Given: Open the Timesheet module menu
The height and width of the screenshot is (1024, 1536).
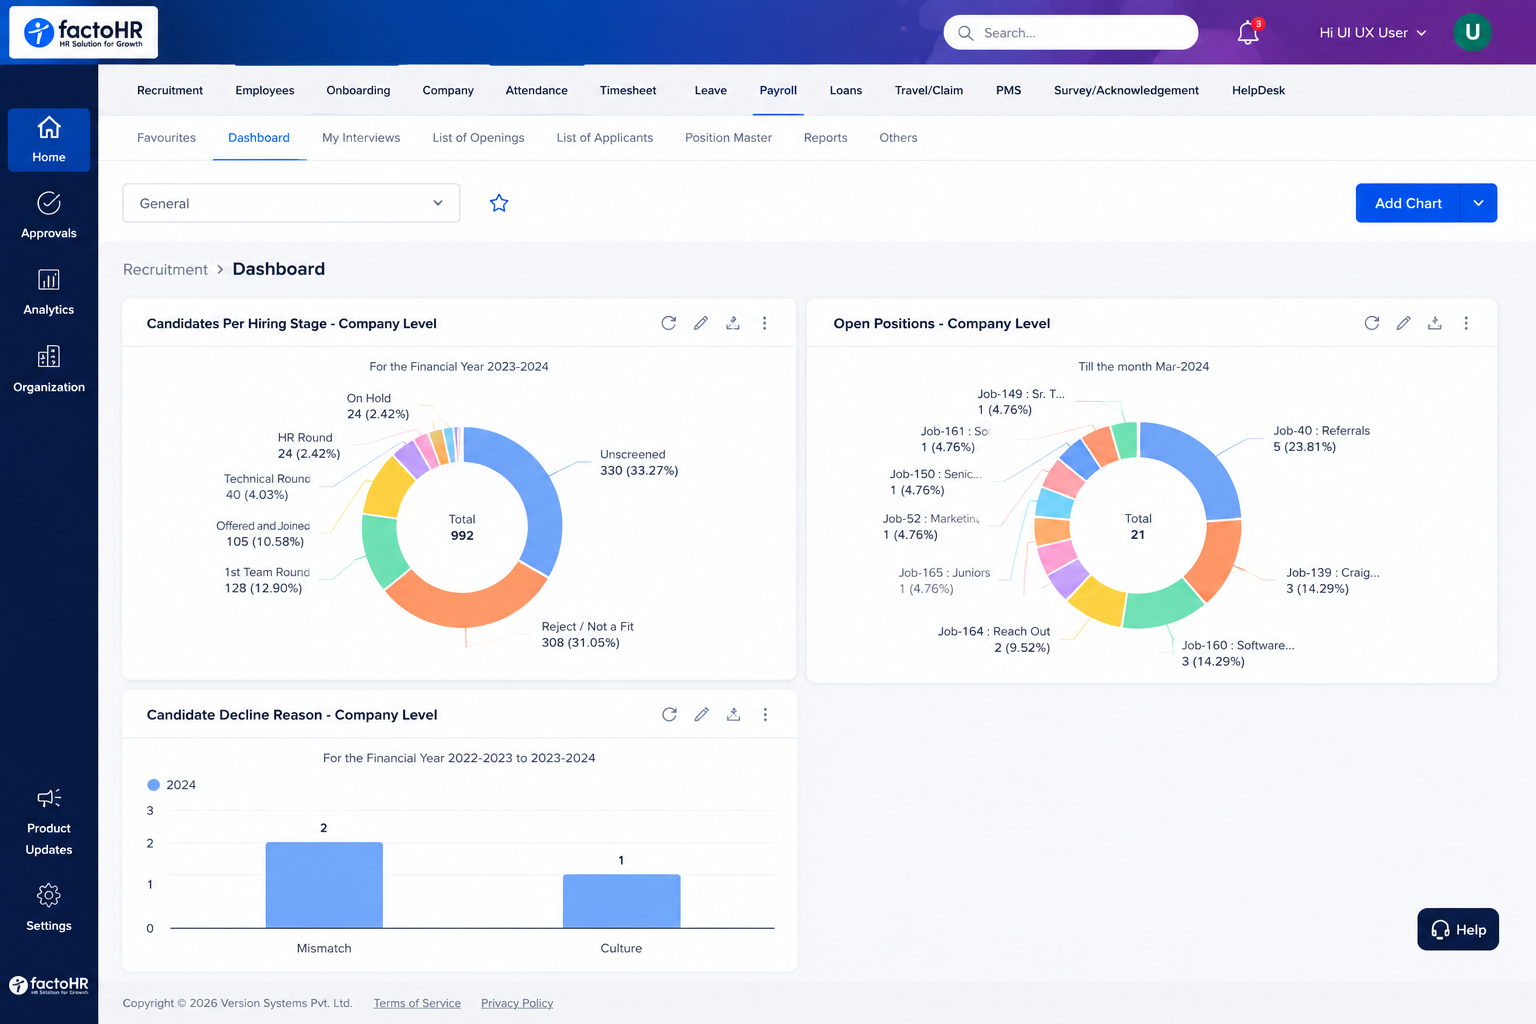Looking at the screenshot, I should point(628,90).
